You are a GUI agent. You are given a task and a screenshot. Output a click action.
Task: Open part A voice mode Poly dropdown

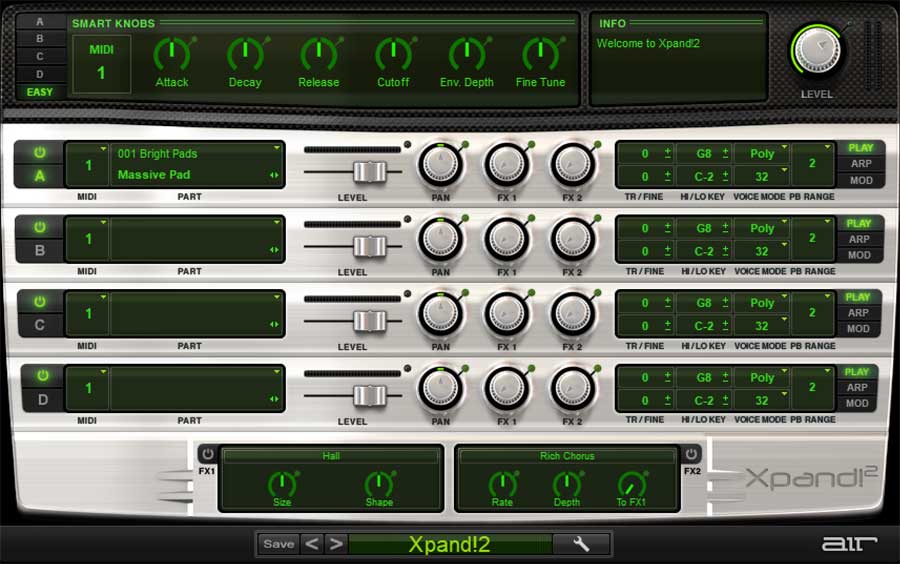tap(762, 153)
